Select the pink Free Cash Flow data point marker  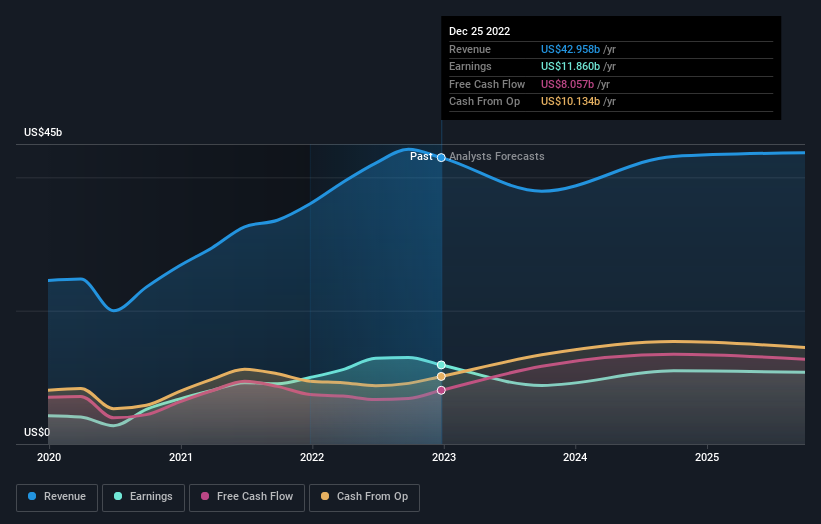pyautogui.click(x=441, y=390)
